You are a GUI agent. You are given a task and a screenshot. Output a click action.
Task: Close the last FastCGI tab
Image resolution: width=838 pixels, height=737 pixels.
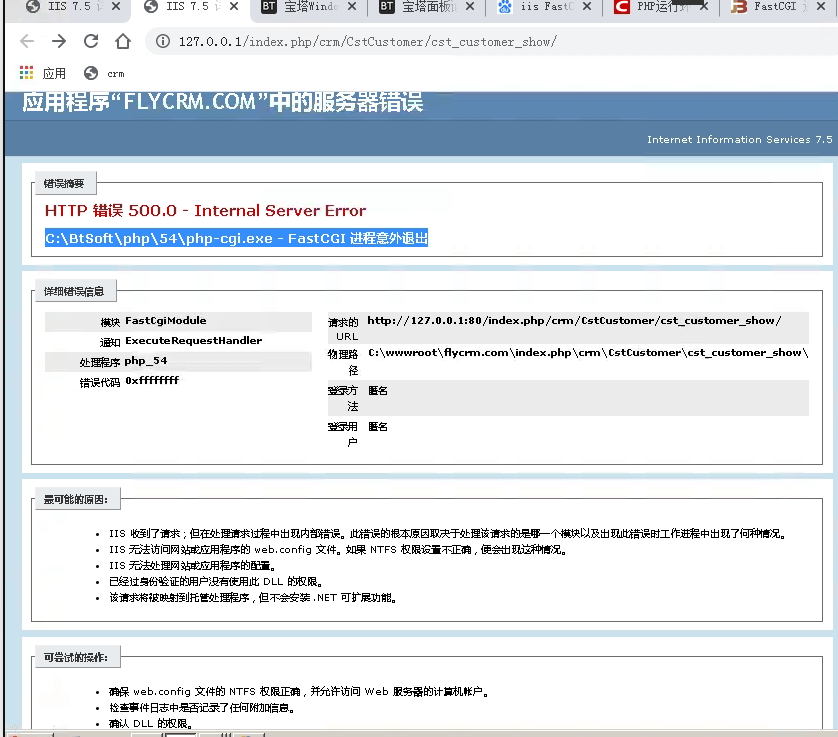click(x=821, y=6)
